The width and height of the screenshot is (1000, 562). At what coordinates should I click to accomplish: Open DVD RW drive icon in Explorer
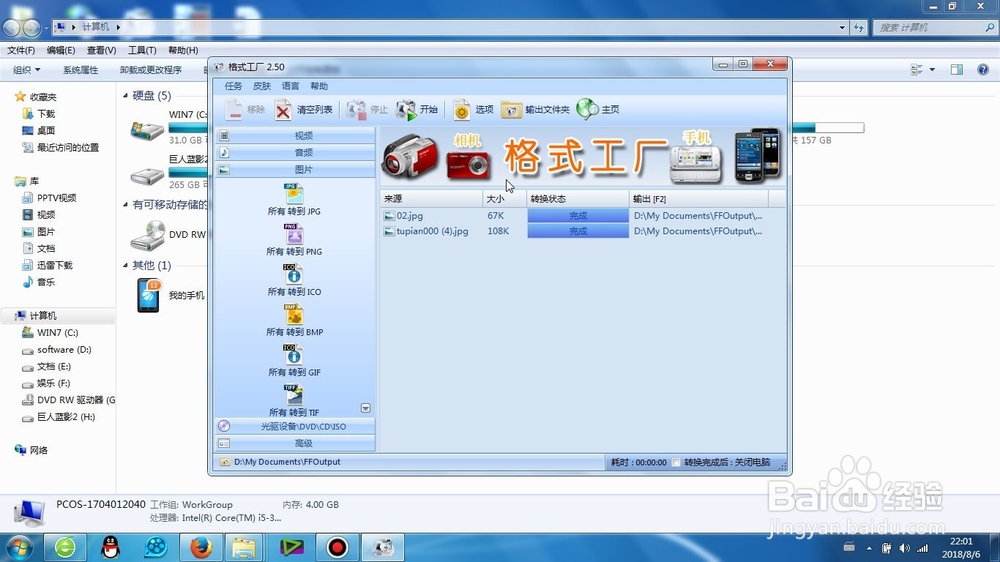coord(148,235)
